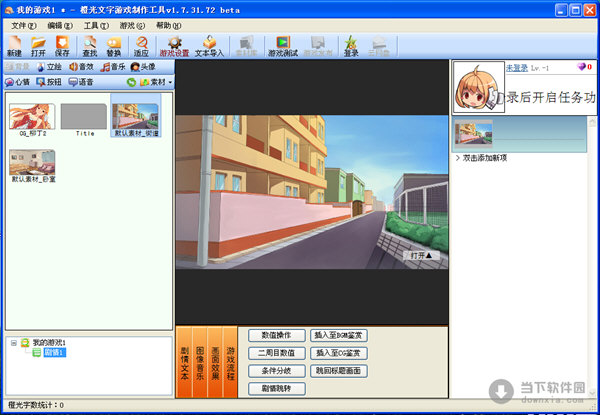
Task: Collapse the 我的游戏1 tree node
Action: point(14,343)
